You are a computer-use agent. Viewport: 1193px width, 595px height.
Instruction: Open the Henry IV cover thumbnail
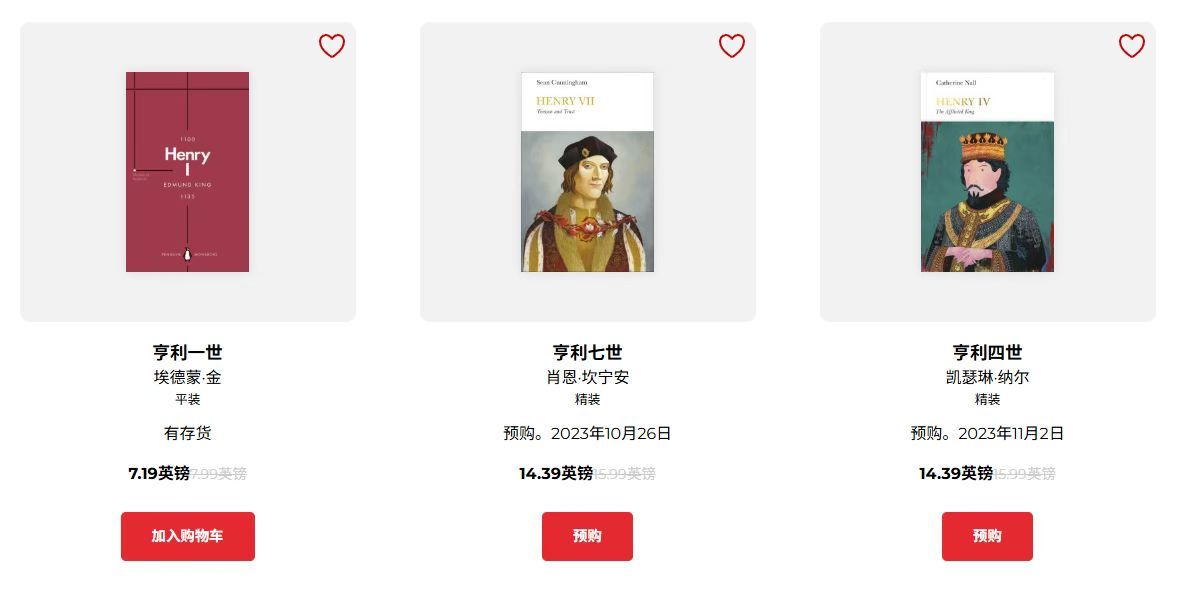pos(988,172)
